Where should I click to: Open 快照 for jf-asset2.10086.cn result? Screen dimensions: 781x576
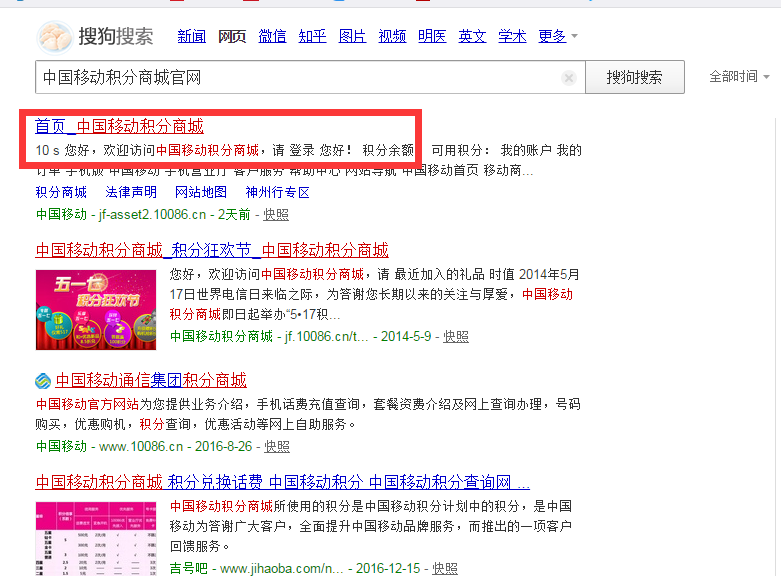(x=276, y=215)
